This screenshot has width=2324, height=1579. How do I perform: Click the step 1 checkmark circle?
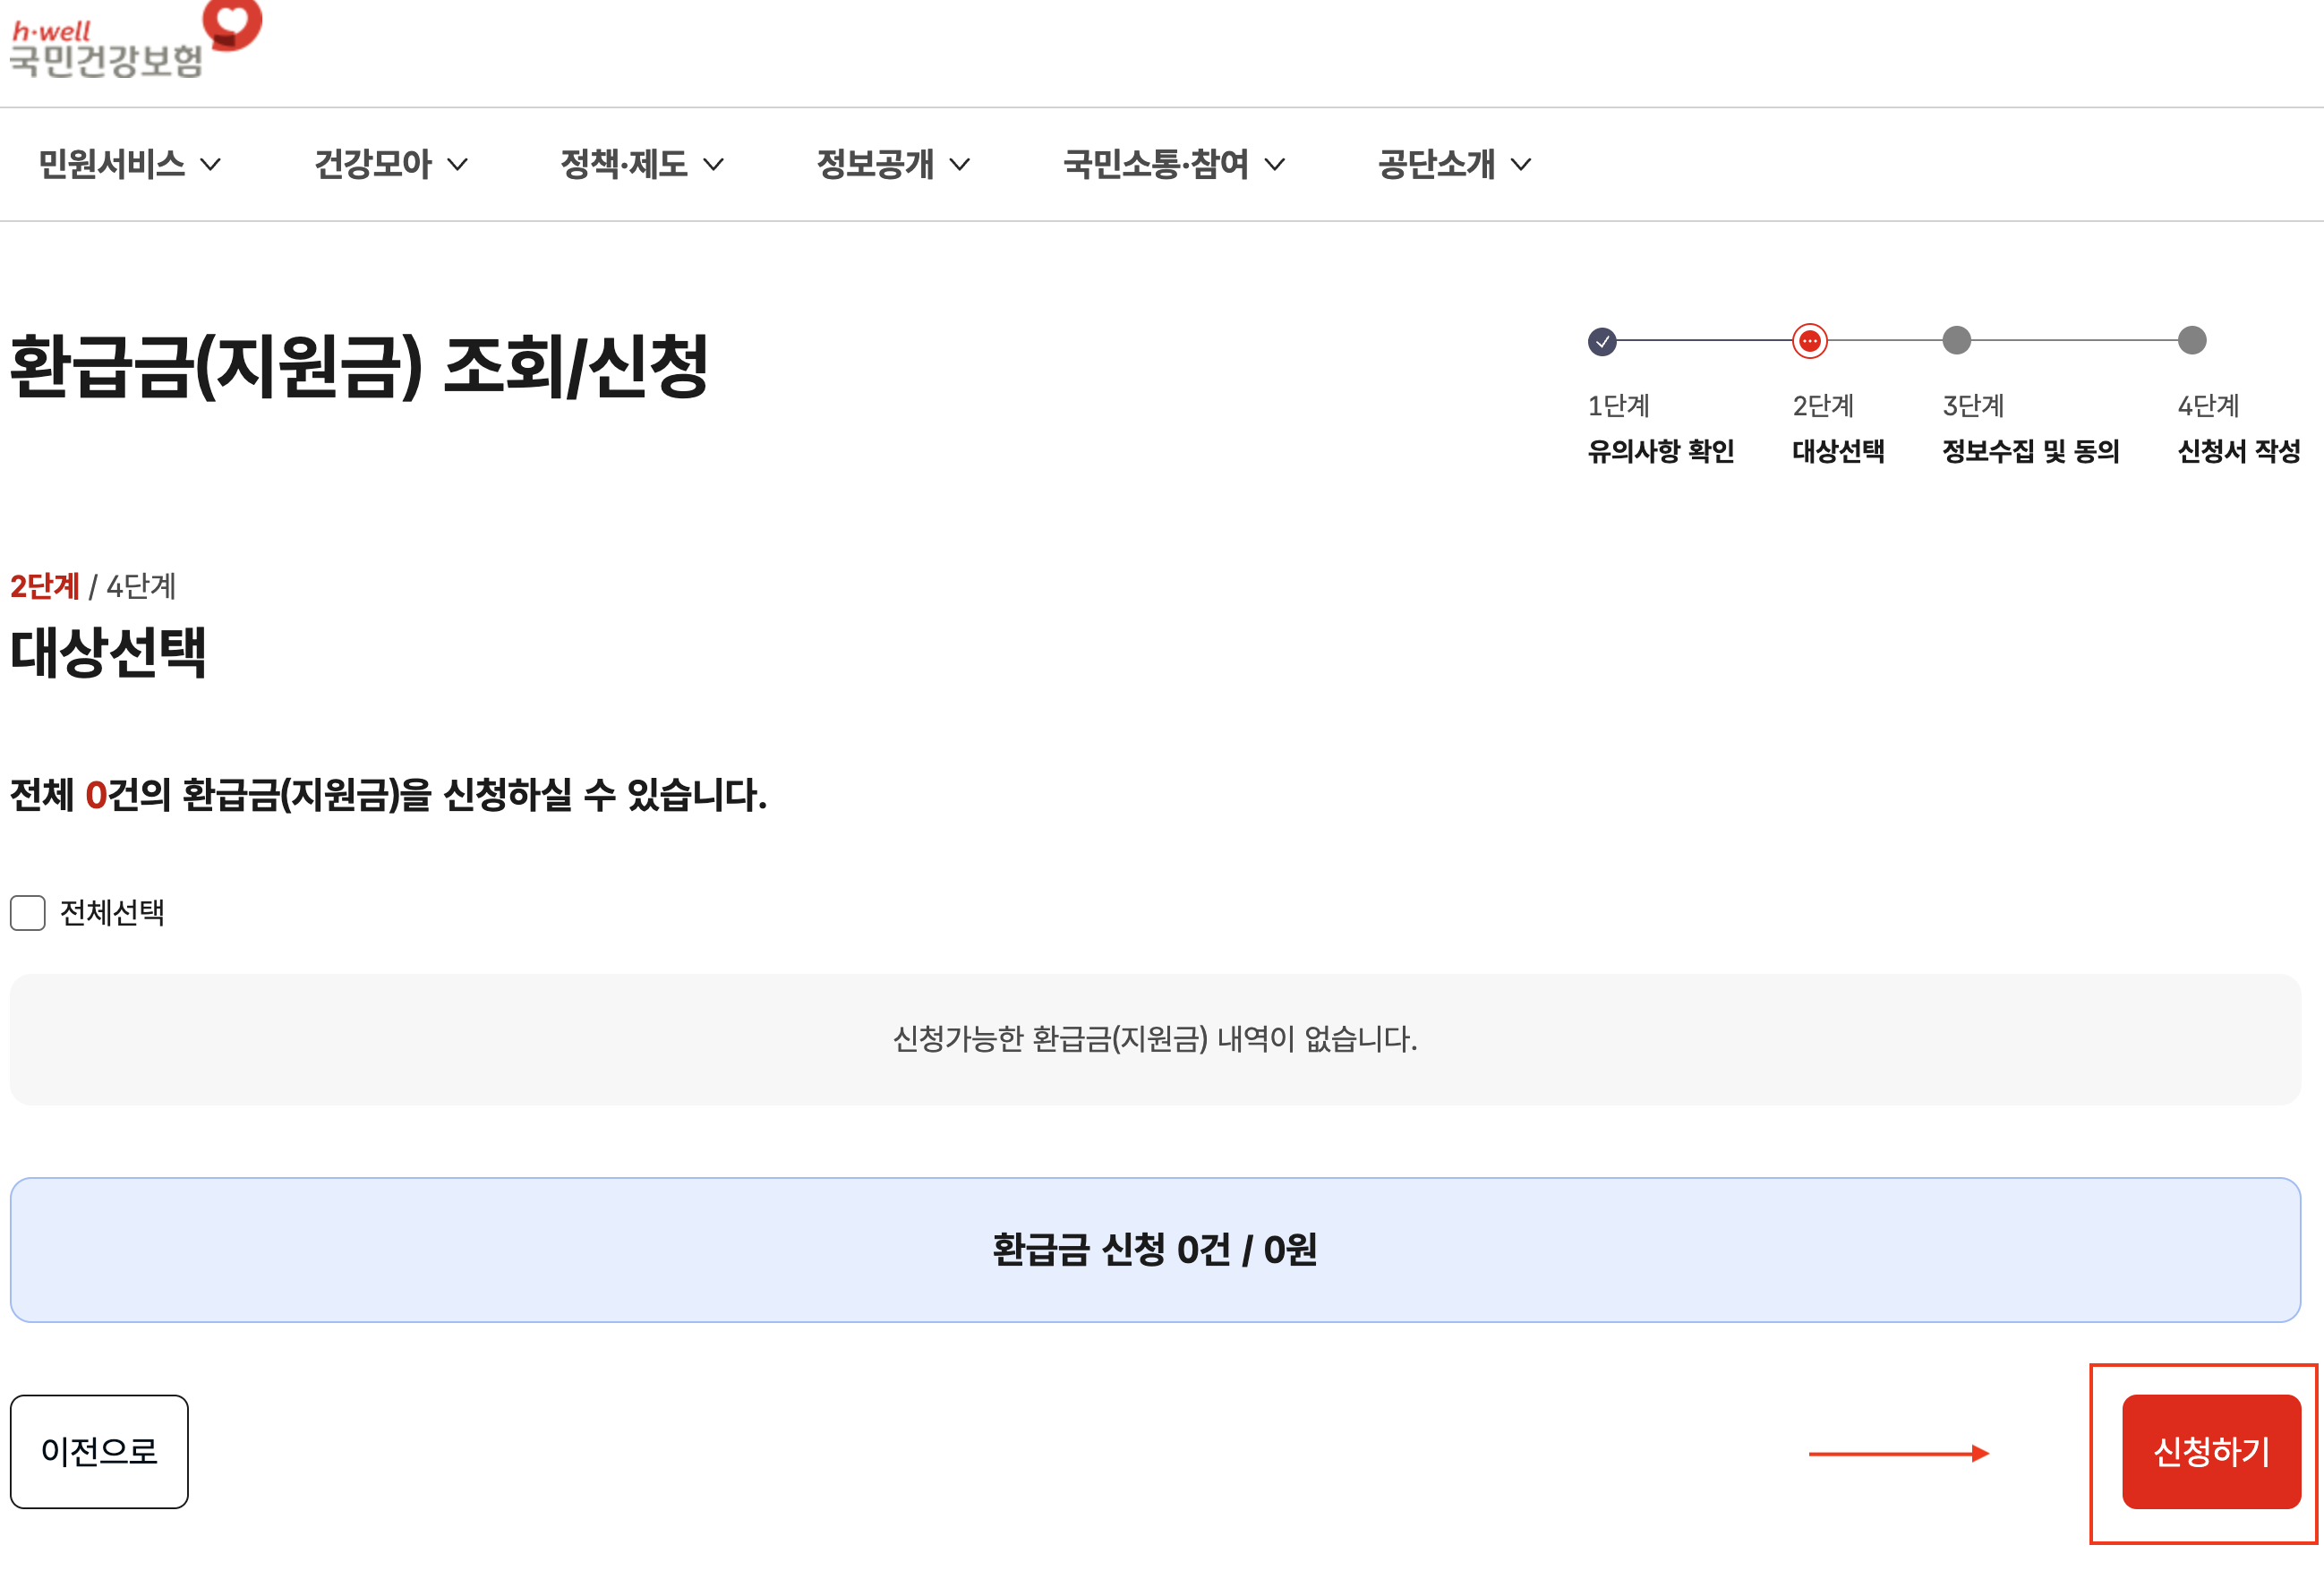pyautogui.click(x=1602, y=341)
